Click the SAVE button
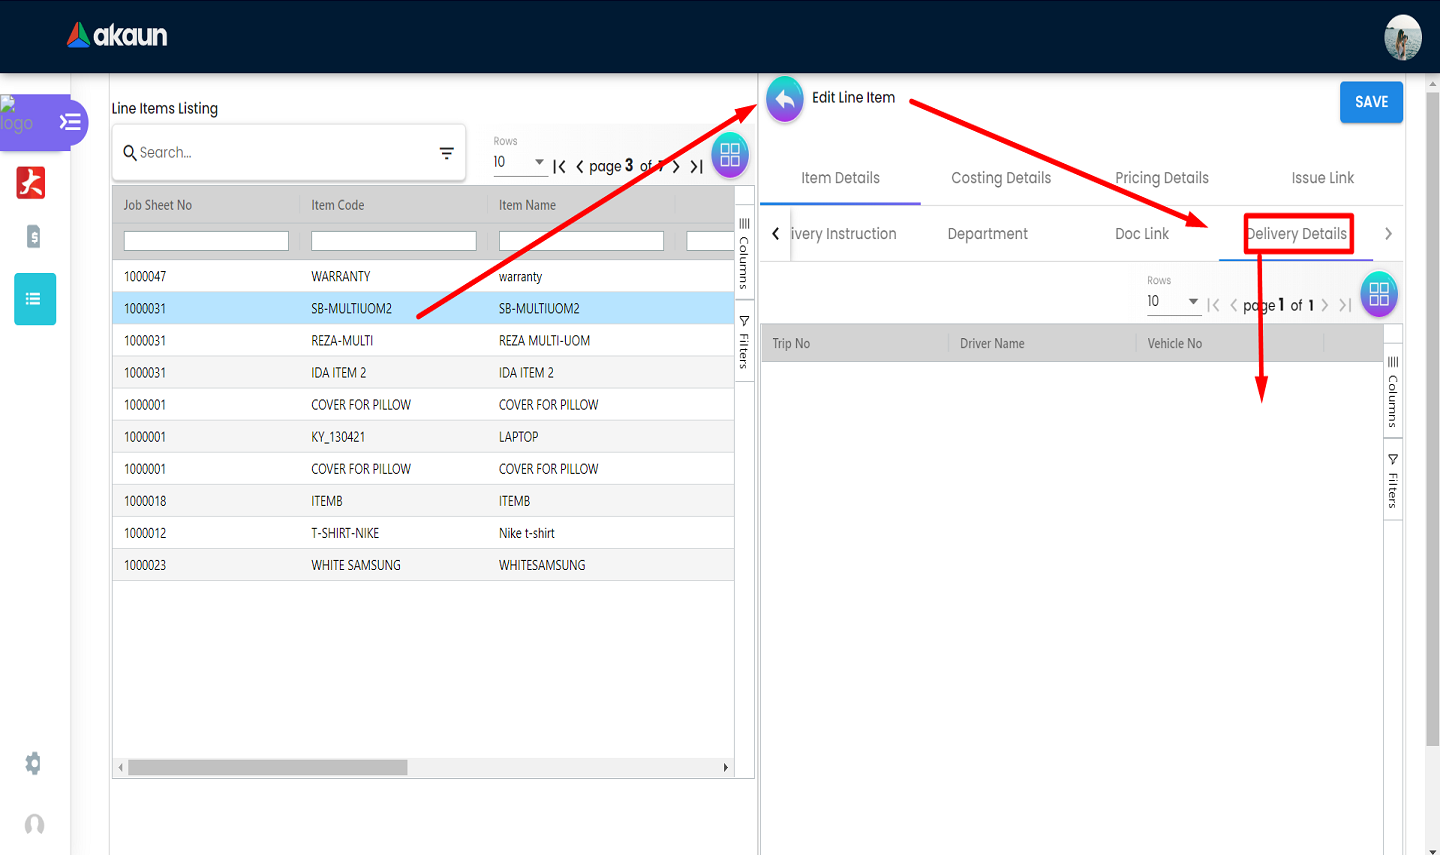 click(1371, 102)
